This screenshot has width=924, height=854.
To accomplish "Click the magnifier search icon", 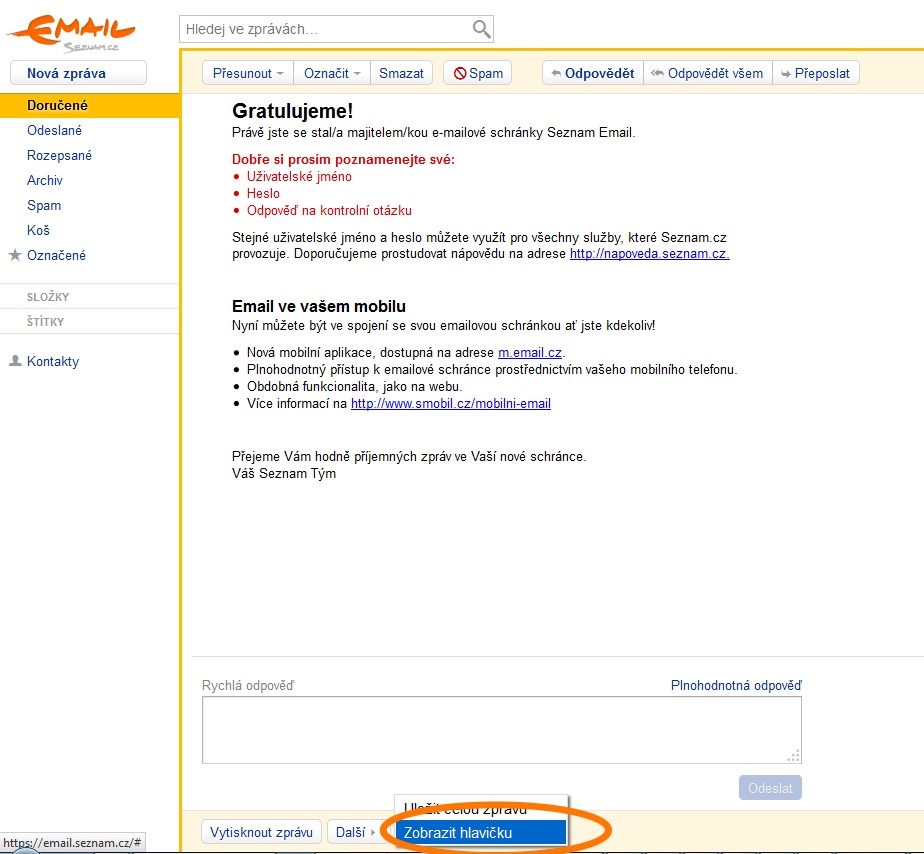I will tap(481, 29).
